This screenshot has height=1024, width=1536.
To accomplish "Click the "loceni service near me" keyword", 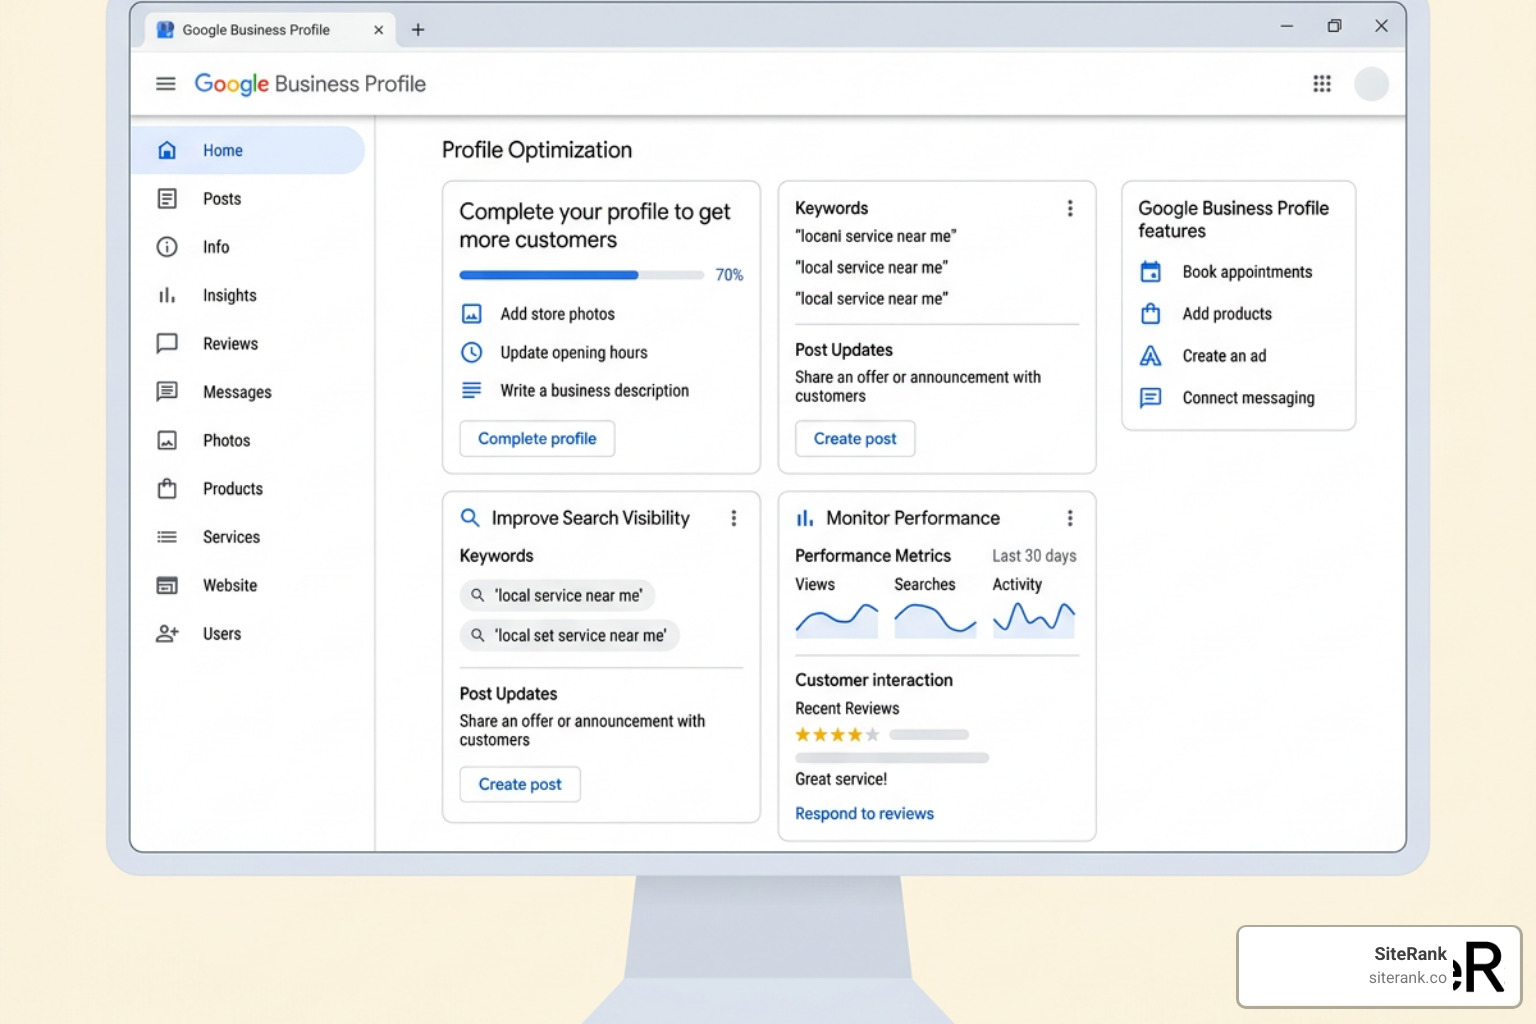I will pos(875,236).
